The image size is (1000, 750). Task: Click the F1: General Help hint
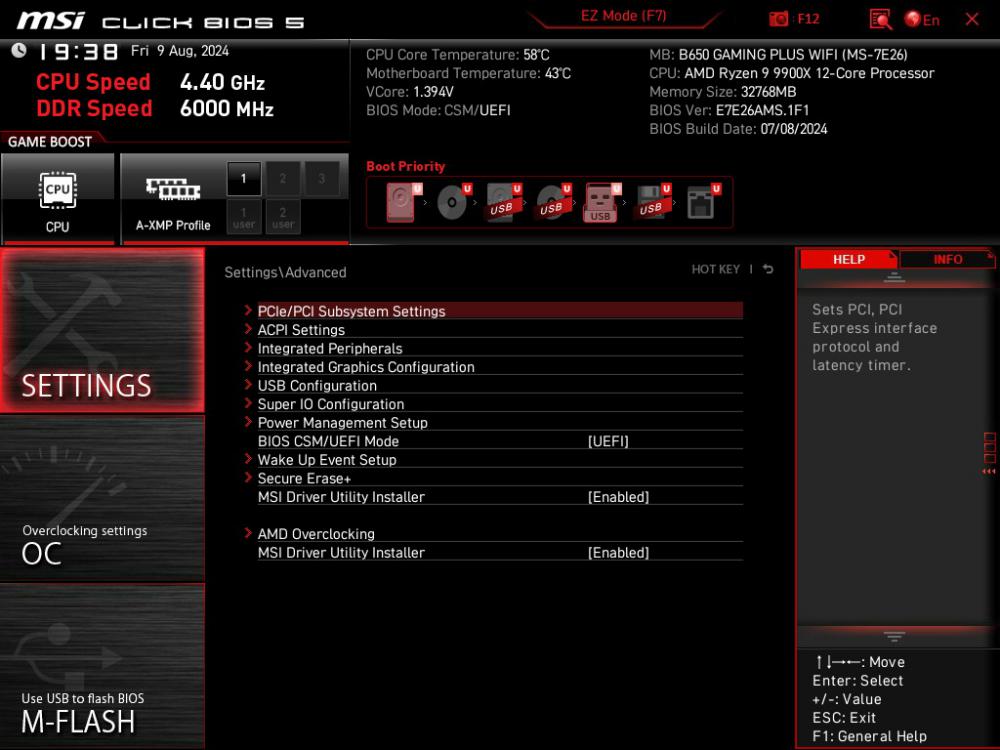click(869, 736)
